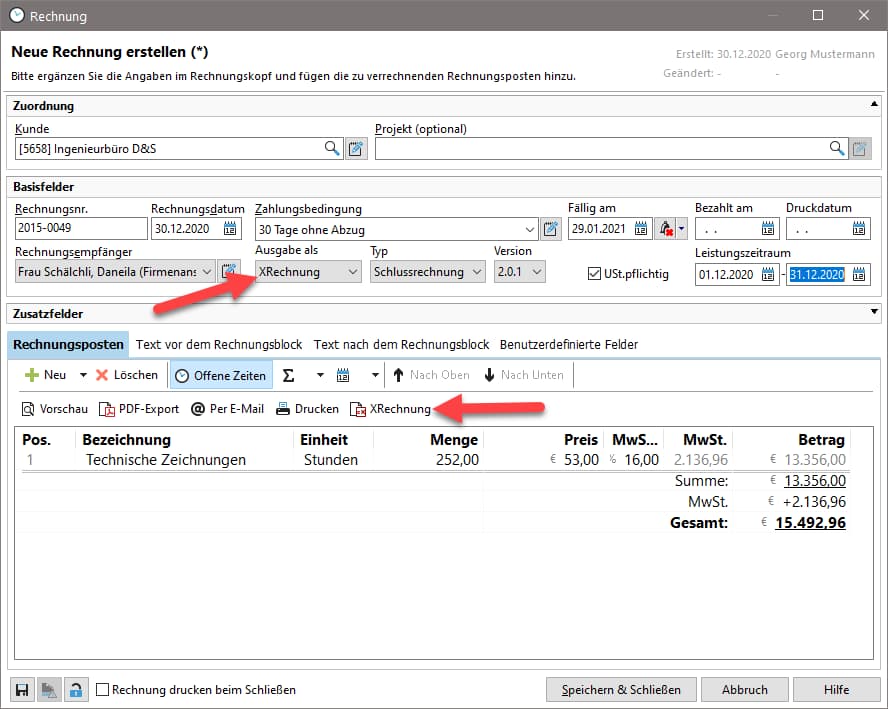Click the sigma sum icon
This screenshot has height=709, width=888.
[288, 375]
